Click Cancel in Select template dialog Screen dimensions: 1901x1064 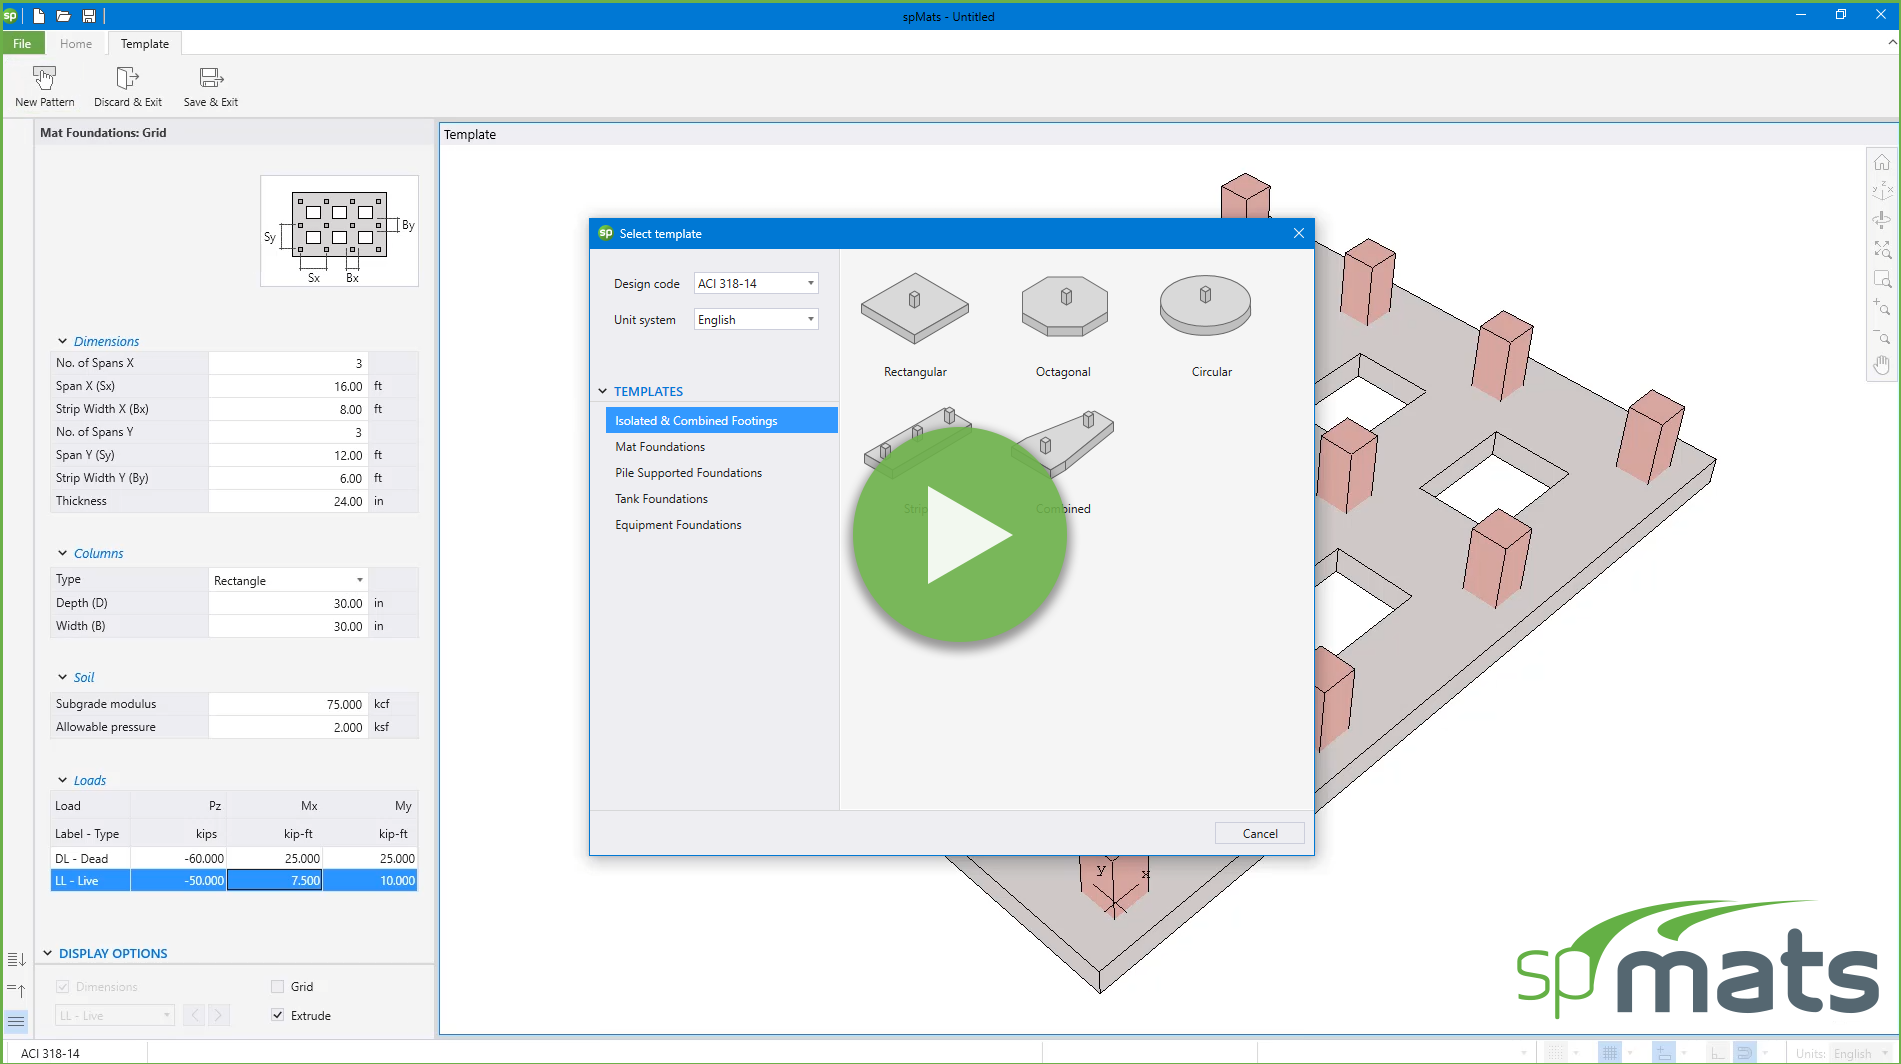pyautogui.click(x=1259, y=834)
